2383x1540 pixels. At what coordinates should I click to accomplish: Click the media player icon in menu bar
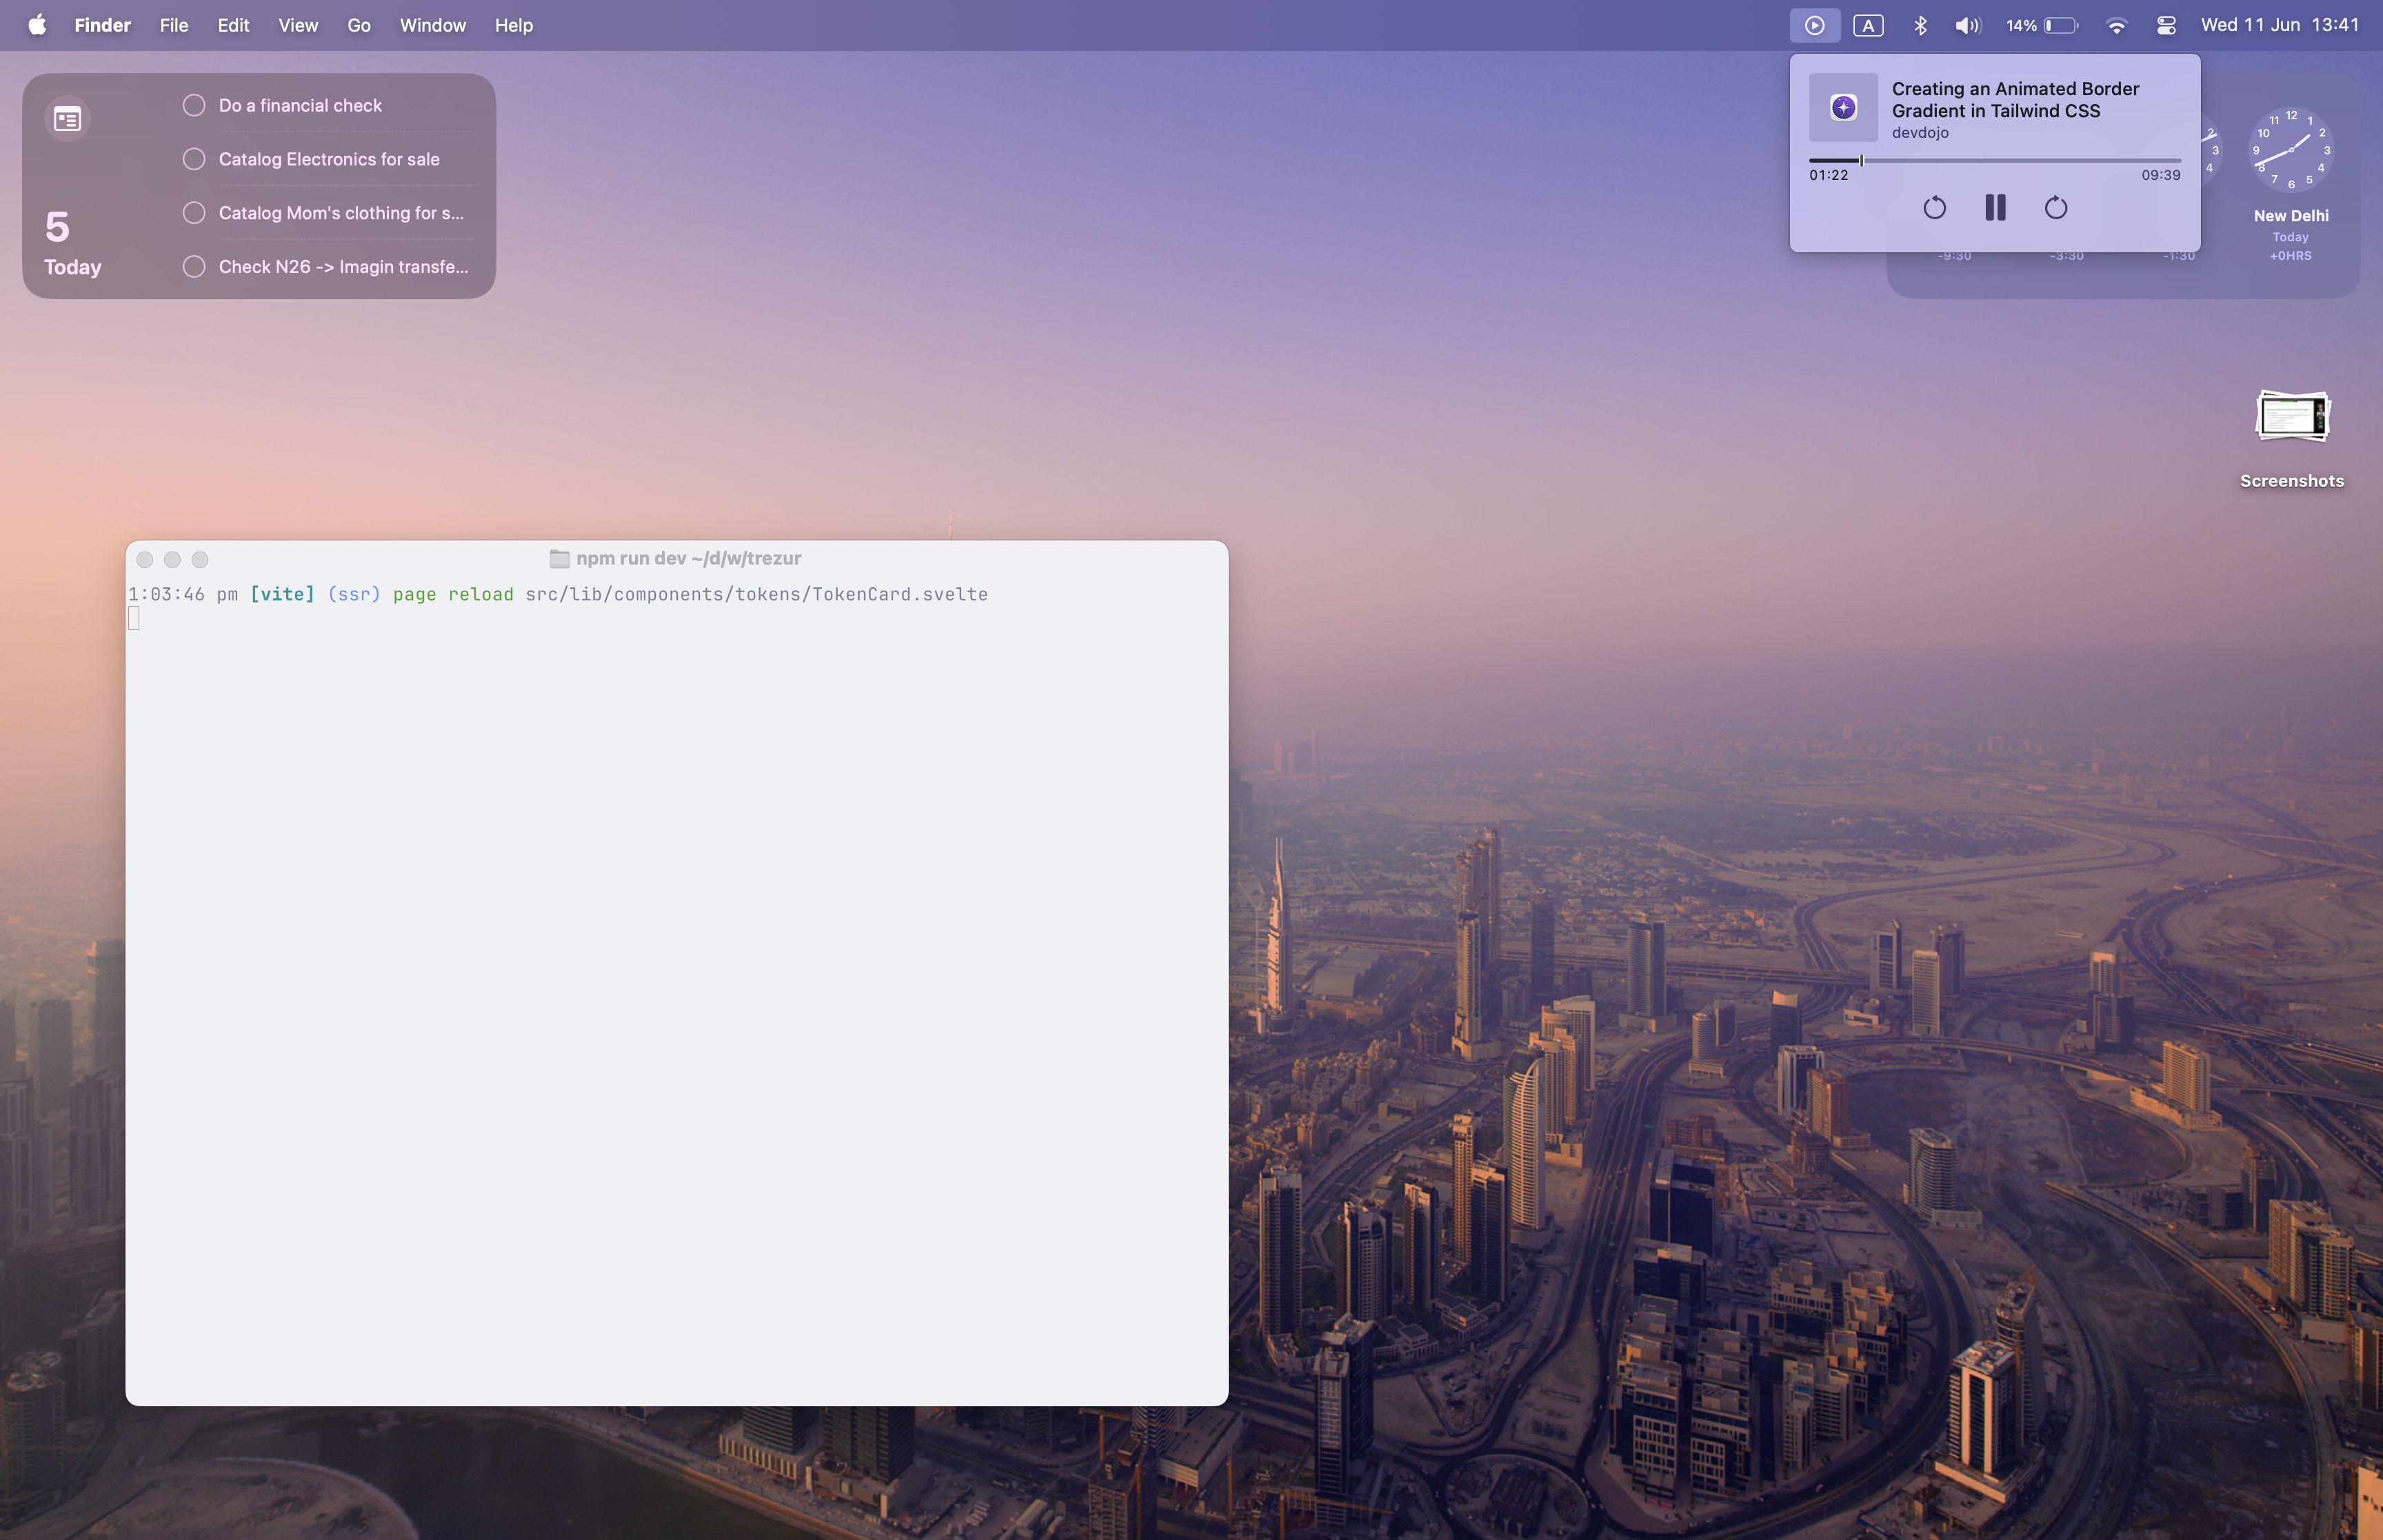1815,25
